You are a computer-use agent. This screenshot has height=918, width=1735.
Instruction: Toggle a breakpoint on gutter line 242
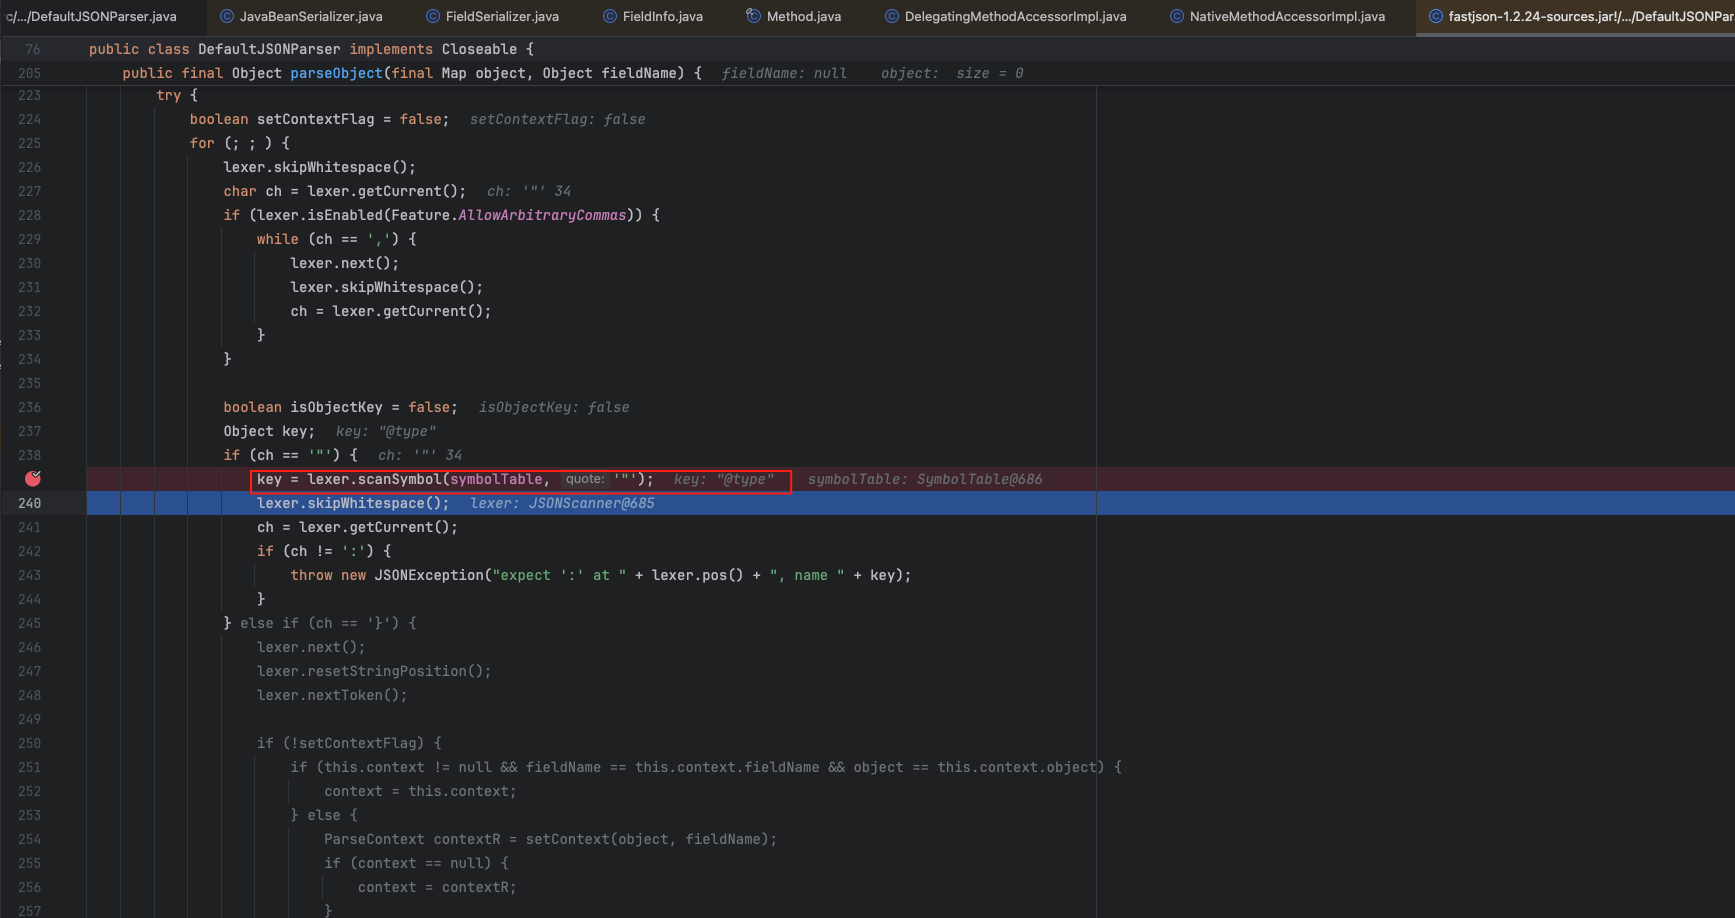point(30,551)
